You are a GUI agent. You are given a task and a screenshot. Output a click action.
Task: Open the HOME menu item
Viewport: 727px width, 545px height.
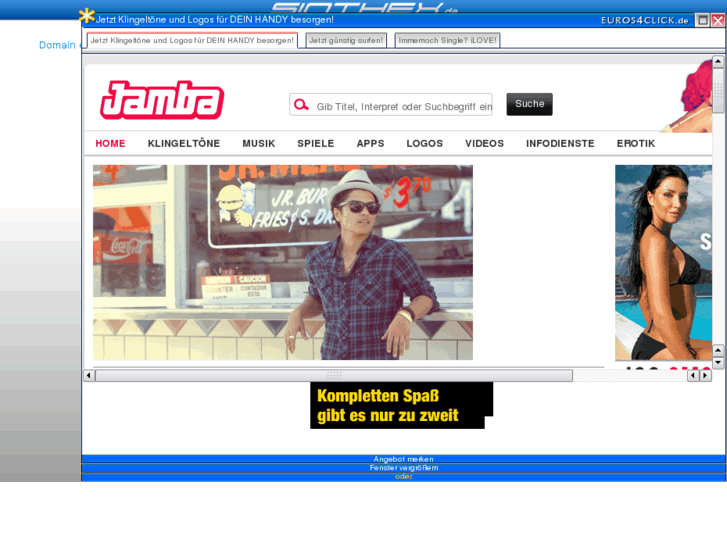[110, 143]
